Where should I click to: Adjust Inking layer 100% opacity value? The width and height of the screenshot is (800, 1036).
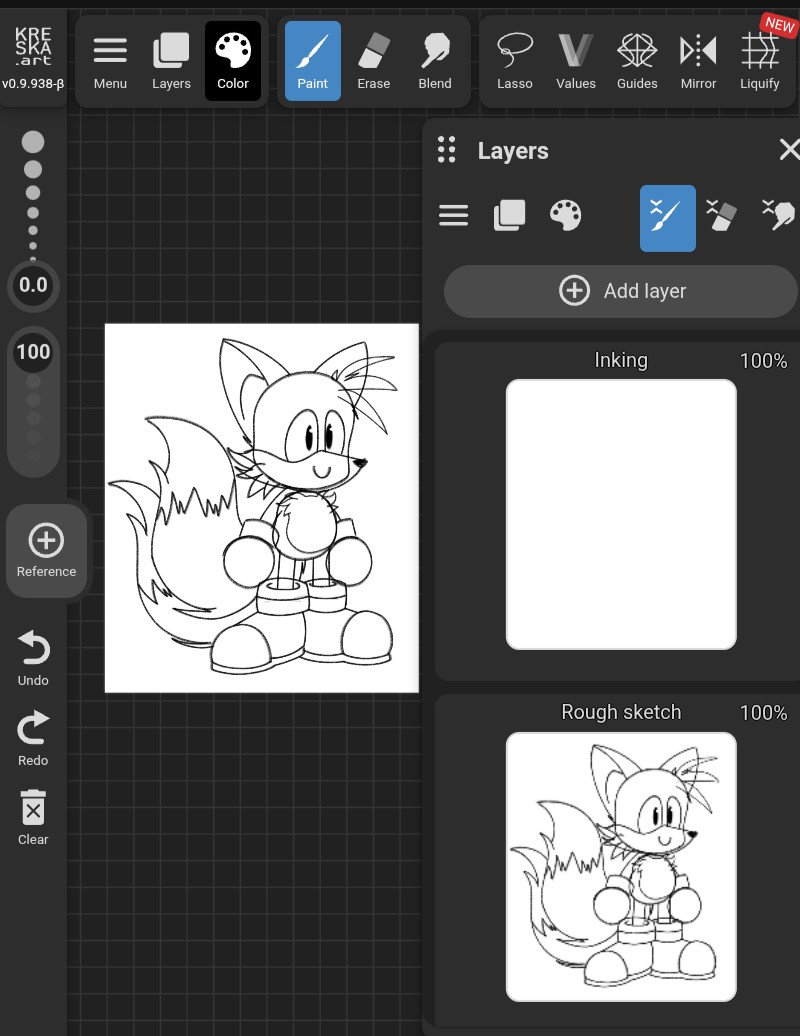(763, 361)
